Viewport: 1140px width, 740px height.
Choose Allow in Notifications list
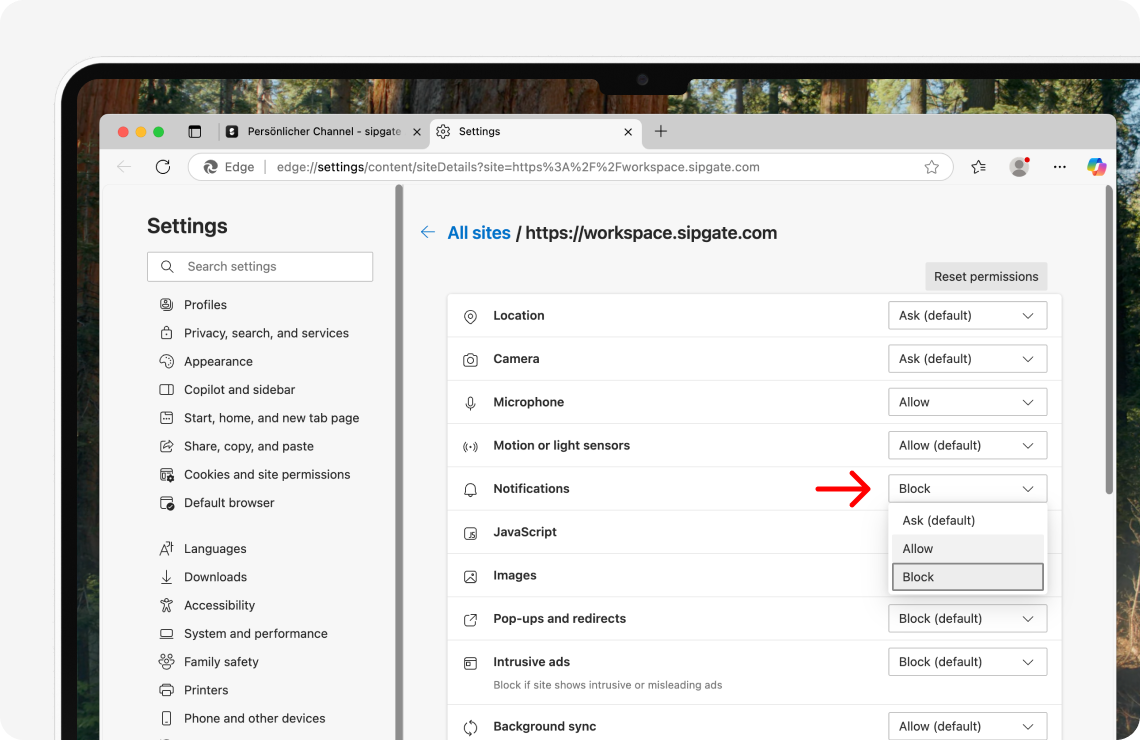tap(968, 549)
